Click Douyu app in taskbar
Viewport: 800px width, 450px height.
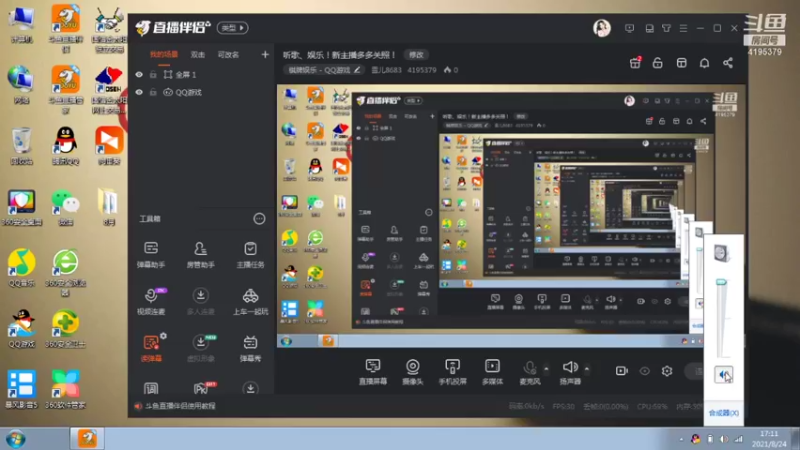coord(87,438)
